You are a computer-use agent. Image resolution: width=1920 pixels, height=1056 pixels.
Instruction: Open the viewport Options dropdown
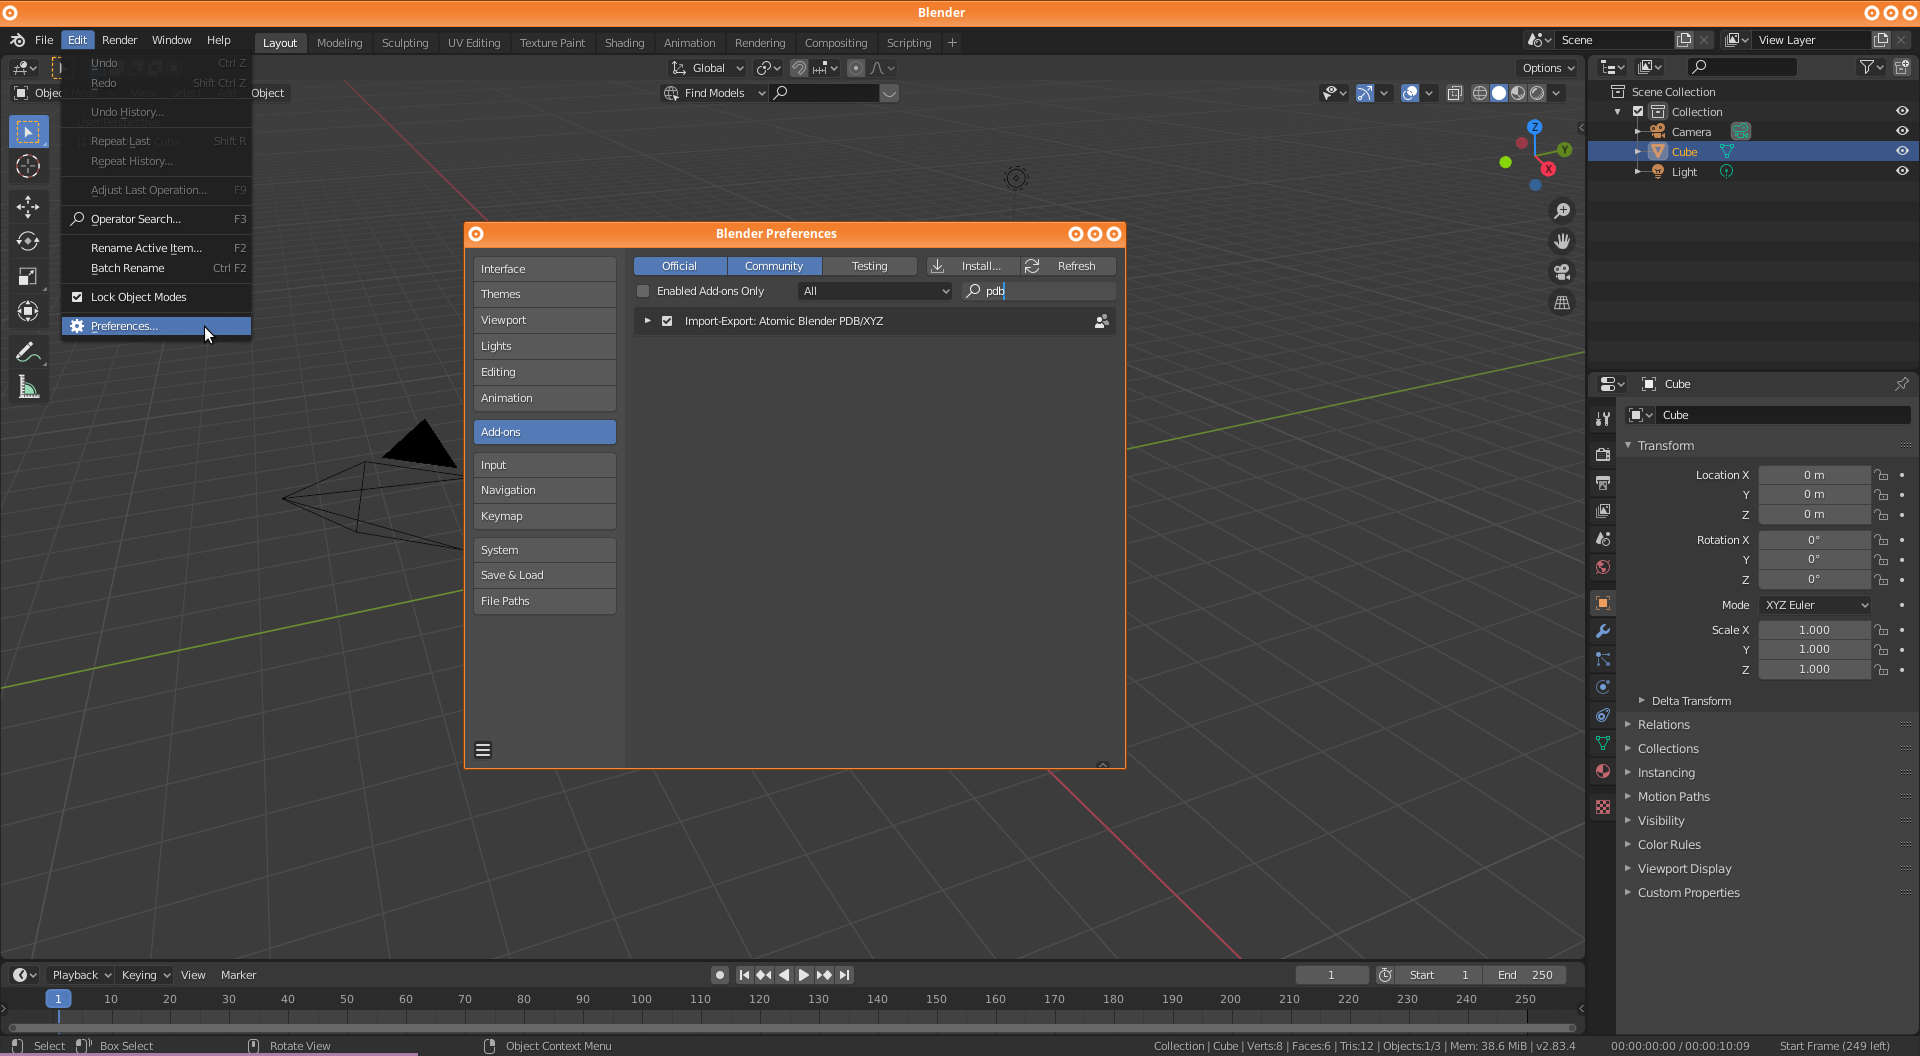coord(1547,68)
